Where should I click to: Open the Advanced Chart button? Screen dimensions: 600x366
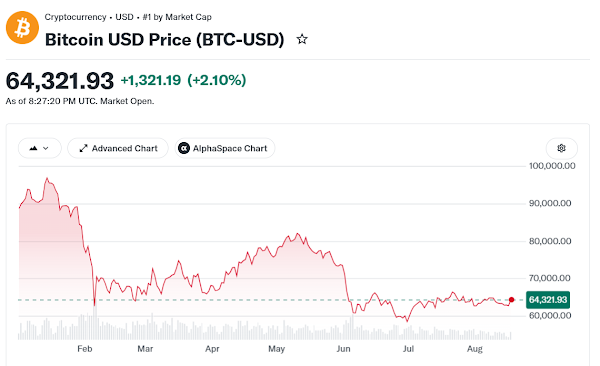[118, 148]
